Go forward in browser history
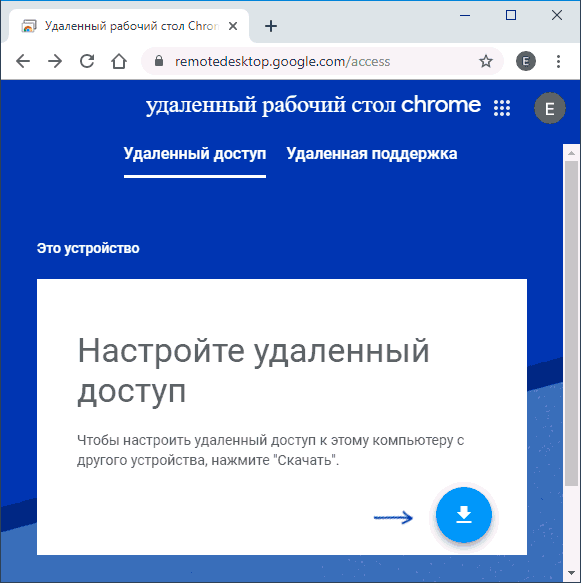581x583 pixels. tap(55, 61)
